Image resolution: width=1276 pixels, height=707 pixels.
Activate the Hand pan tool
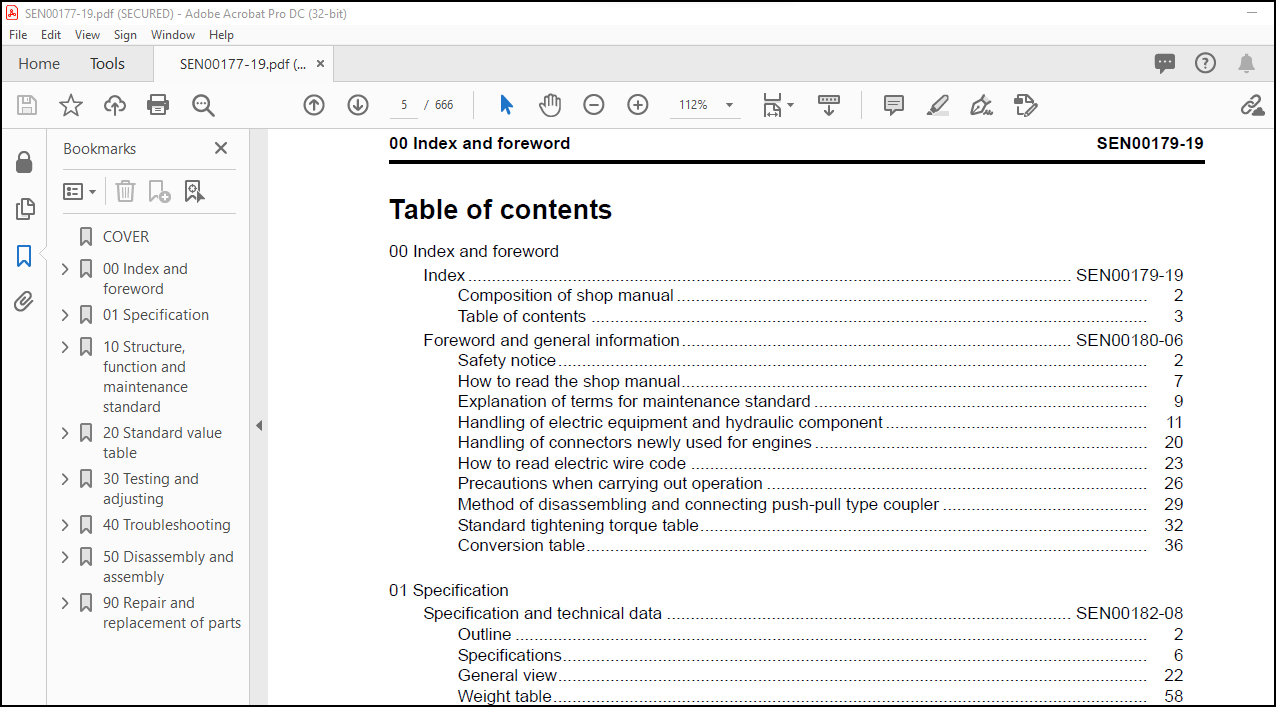click(x=550, y=105)
